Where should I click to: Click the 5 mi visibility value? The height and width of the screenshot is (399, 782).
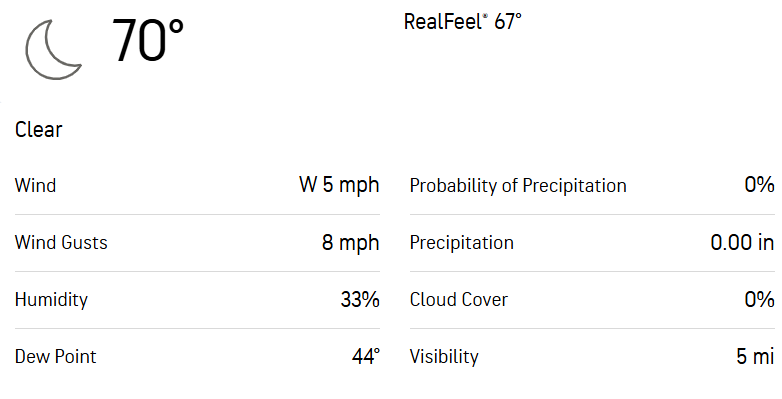click(x=755, y=356)
